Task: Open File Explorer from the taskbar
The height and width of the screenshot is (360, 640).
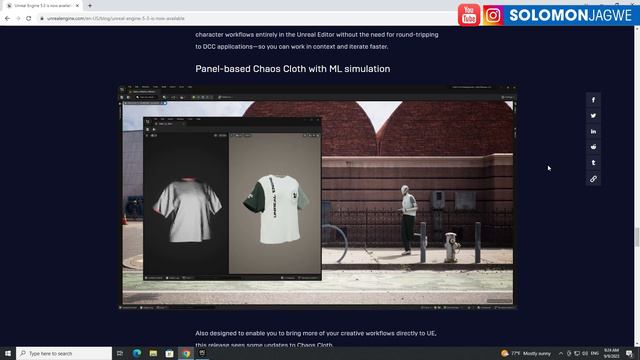Action: (x=153, y=353)
